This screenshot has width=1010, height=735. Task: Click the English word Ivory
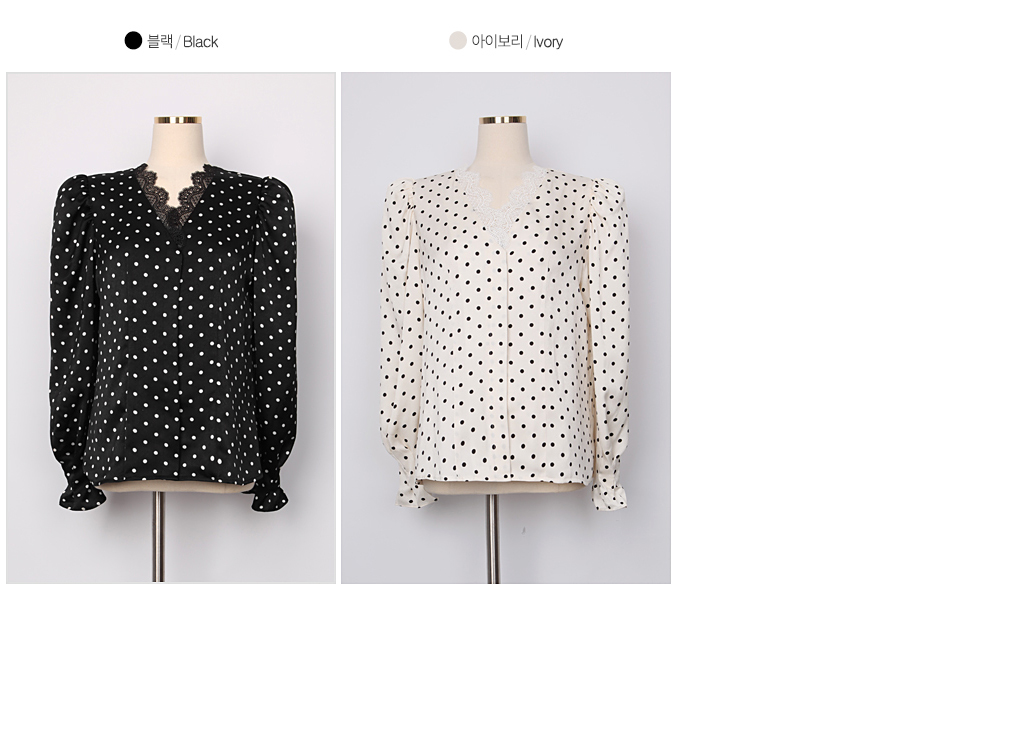coord(548,43)
